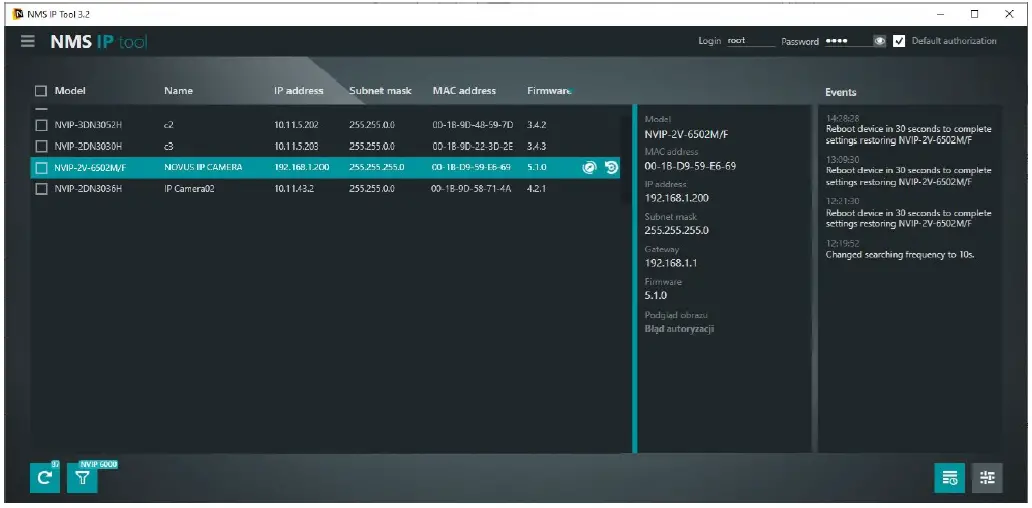Check the NVIP-3DN3052H row checkbox
Image resolution: width=1032 pixels, height=508 pixels.
(x=41, y=125)
